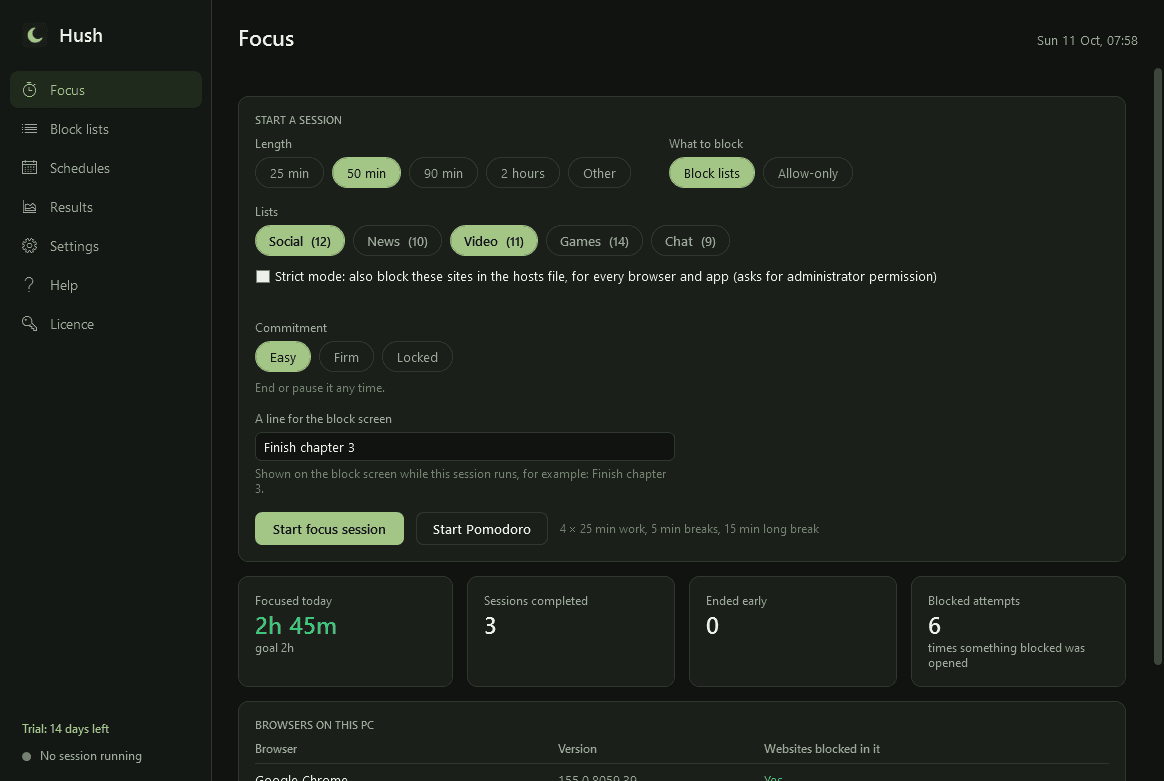The image size is (1164, 781).
Task: Toggle the News (10) block list
Action: coord(397,241)
